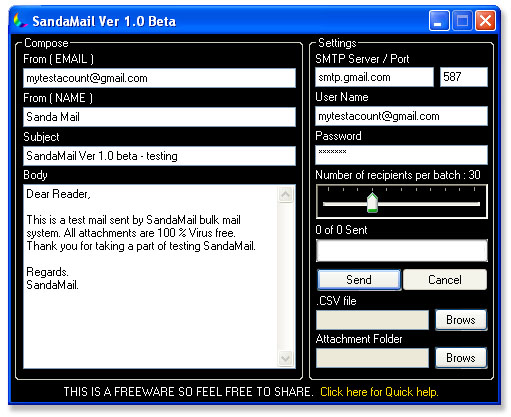Click the 'Dear Reader,' line in body
511x417 pixels.
[58, 194]
